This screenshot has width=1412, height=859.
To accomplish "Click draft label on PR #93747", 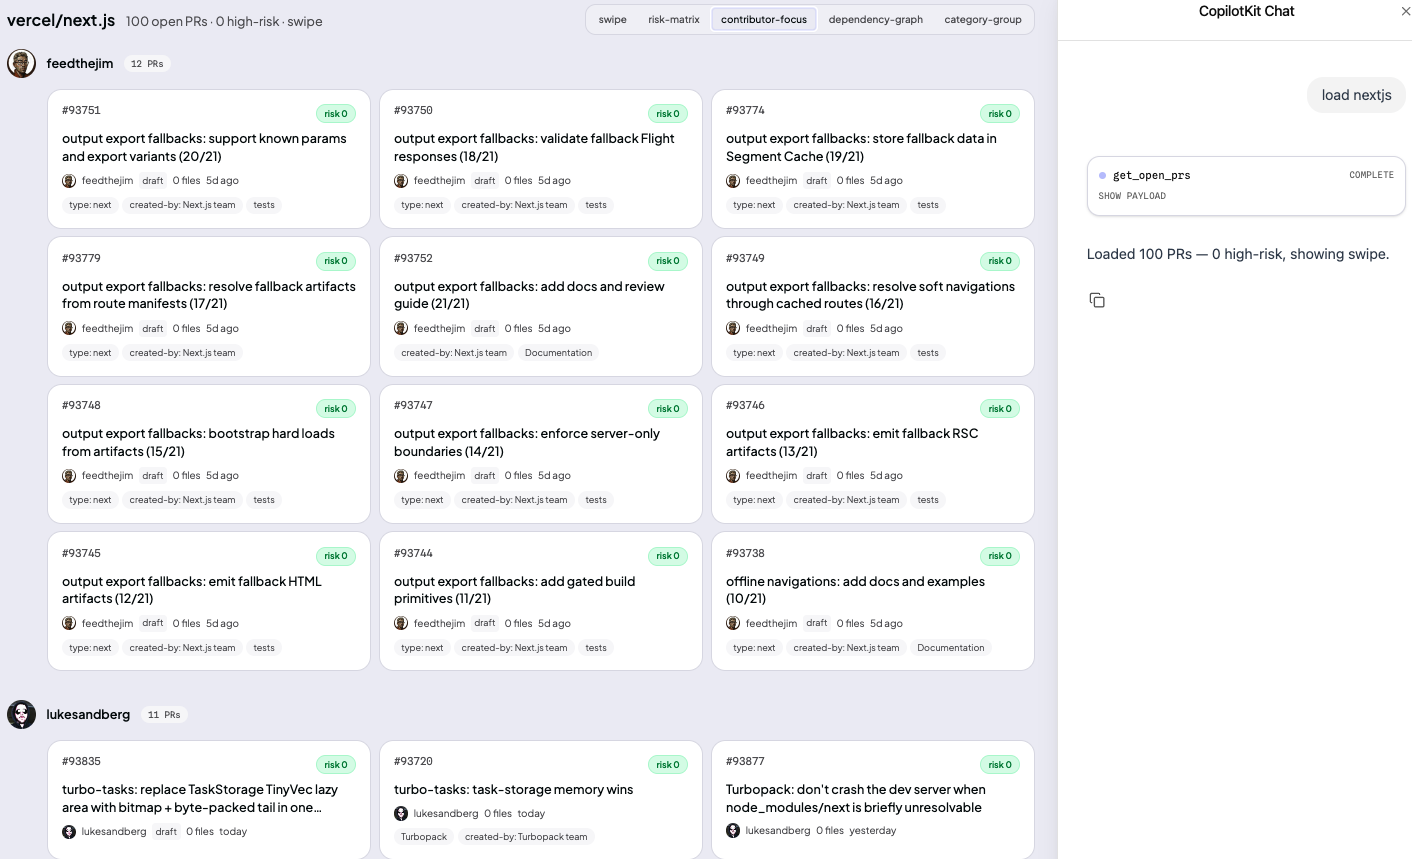I will tap(485, 476).
